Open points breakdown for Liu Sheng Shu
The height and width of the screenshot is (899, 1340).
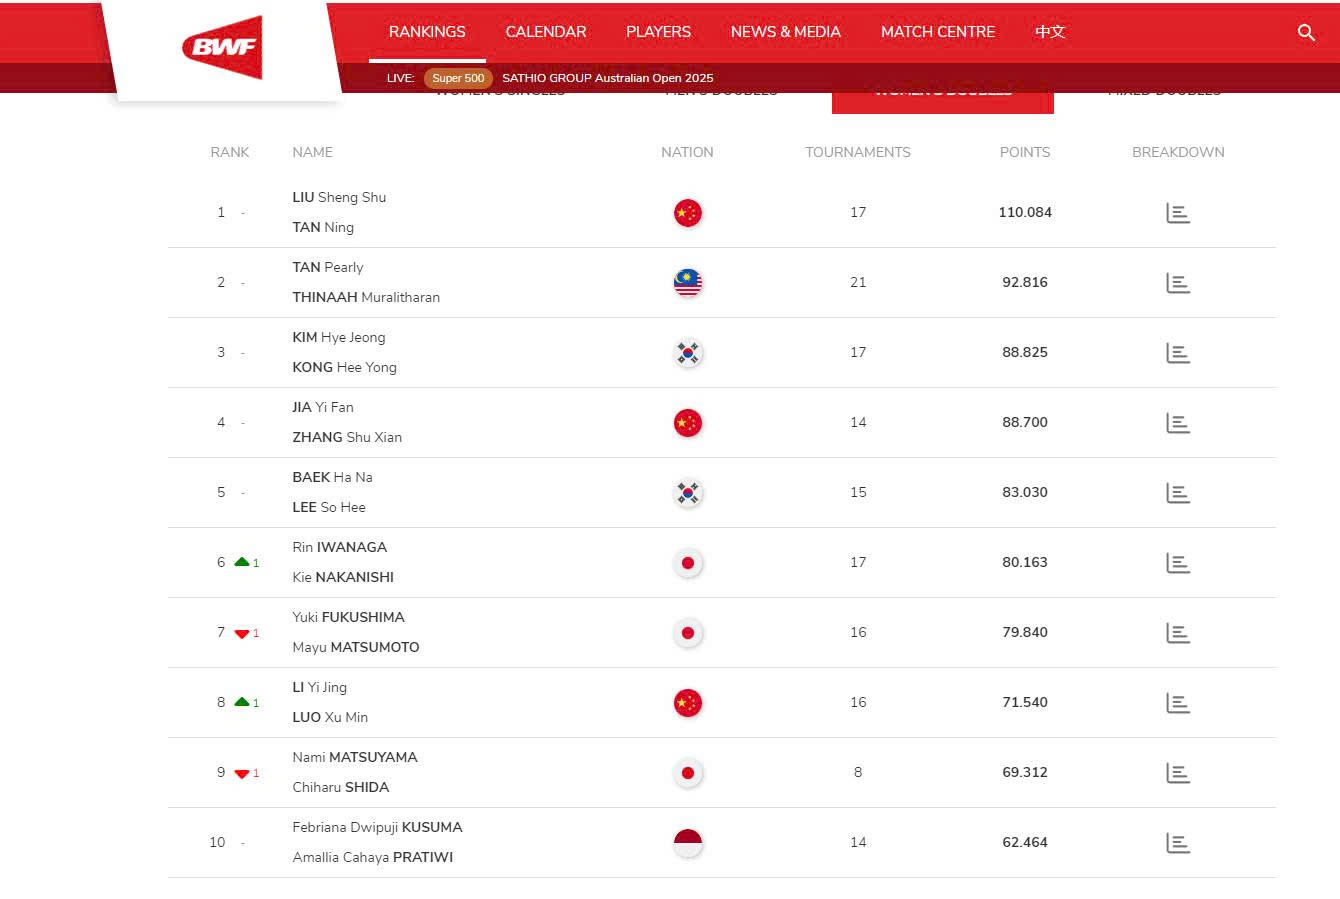coord(1178,213)
